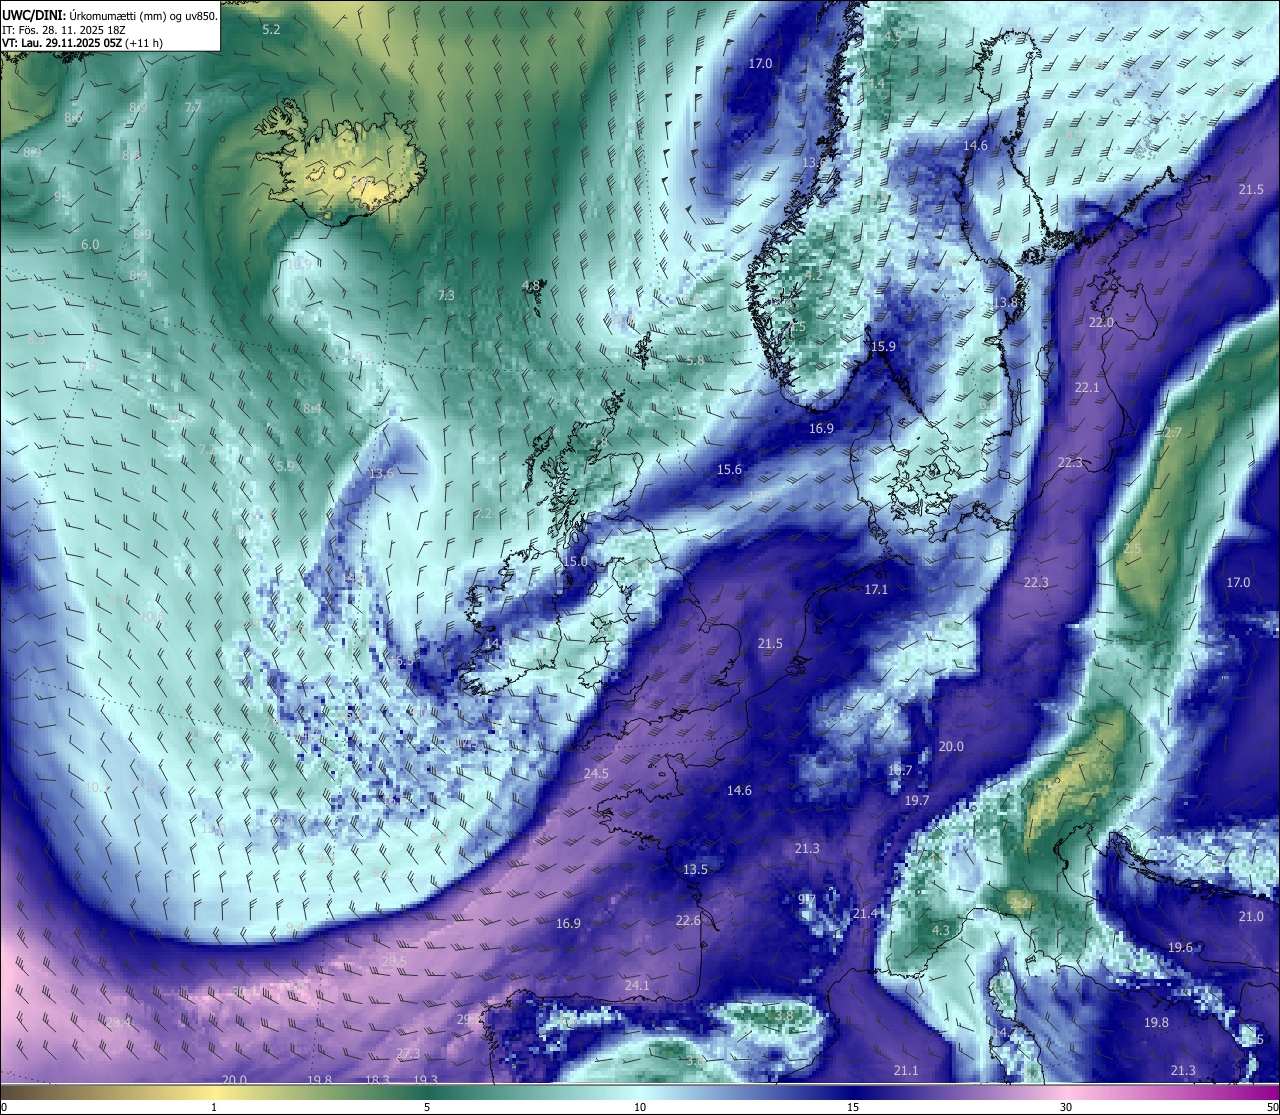The height and width of the screenshot is (1115, 1280).
Task: Click the 4.3 value over northern Italy
Action: tap(941, 930)
